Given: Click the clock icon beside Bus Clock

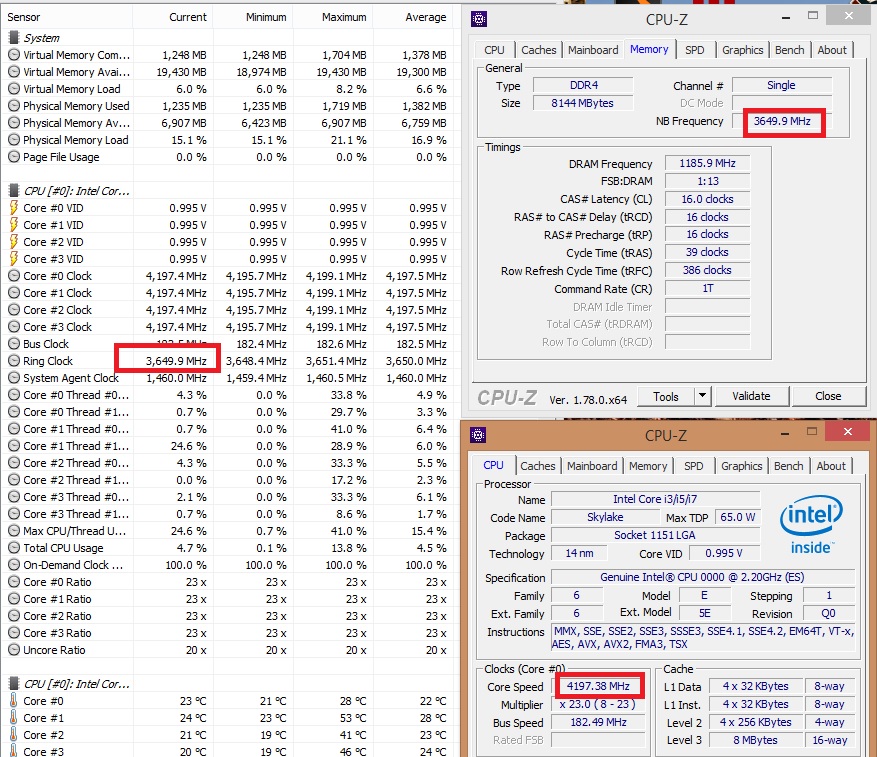Looking at the screenshot, I should [x=13, y=344].
